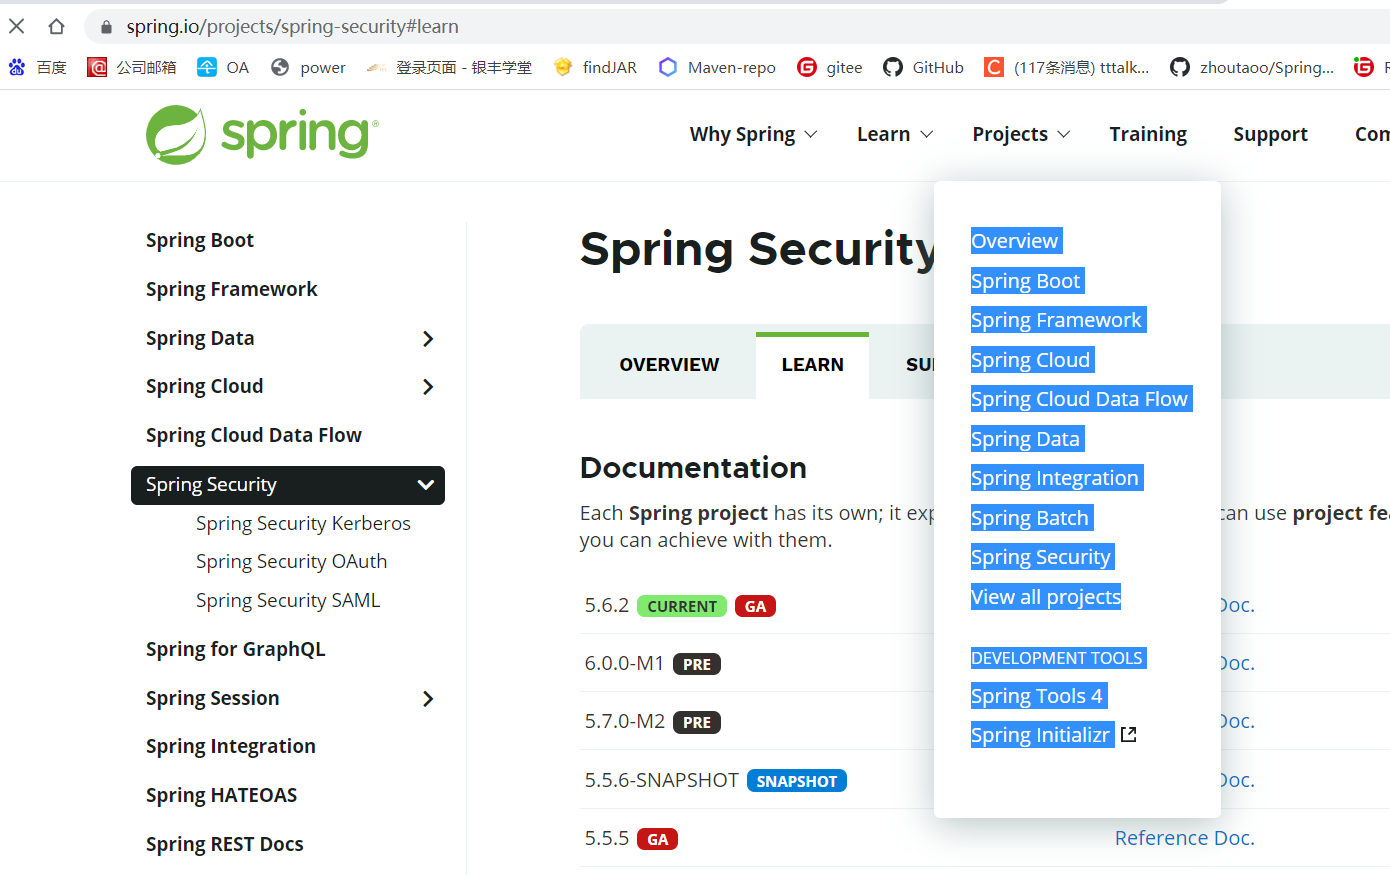Image resolution: width=1390 pixels, height=875 pixels.
Task: Stop page loading with the X button
Action: [x=17, y=26]
